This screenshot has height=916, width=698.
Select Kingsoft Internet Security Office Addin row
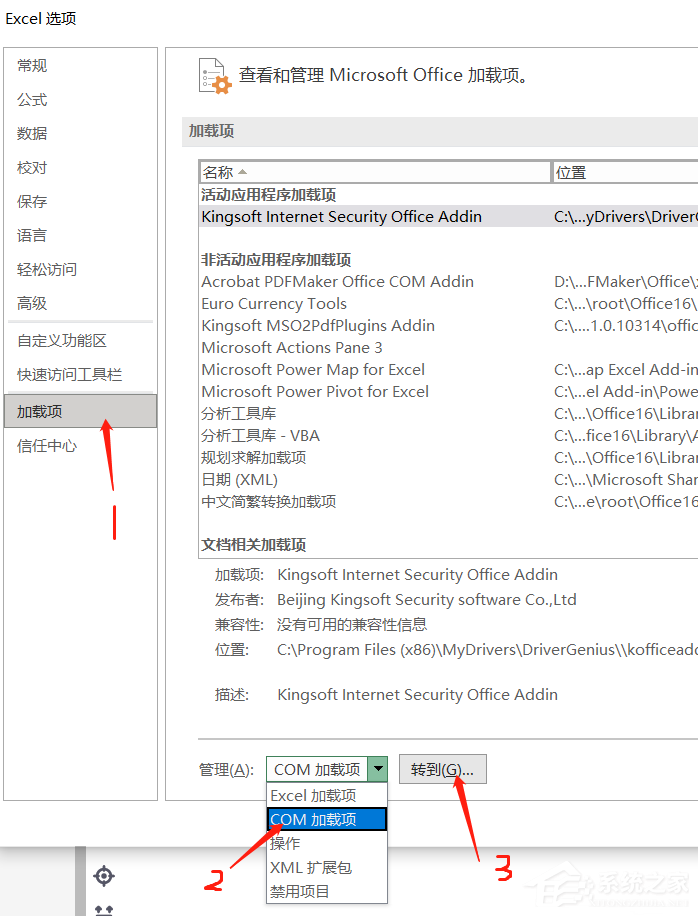coord(448,217)
